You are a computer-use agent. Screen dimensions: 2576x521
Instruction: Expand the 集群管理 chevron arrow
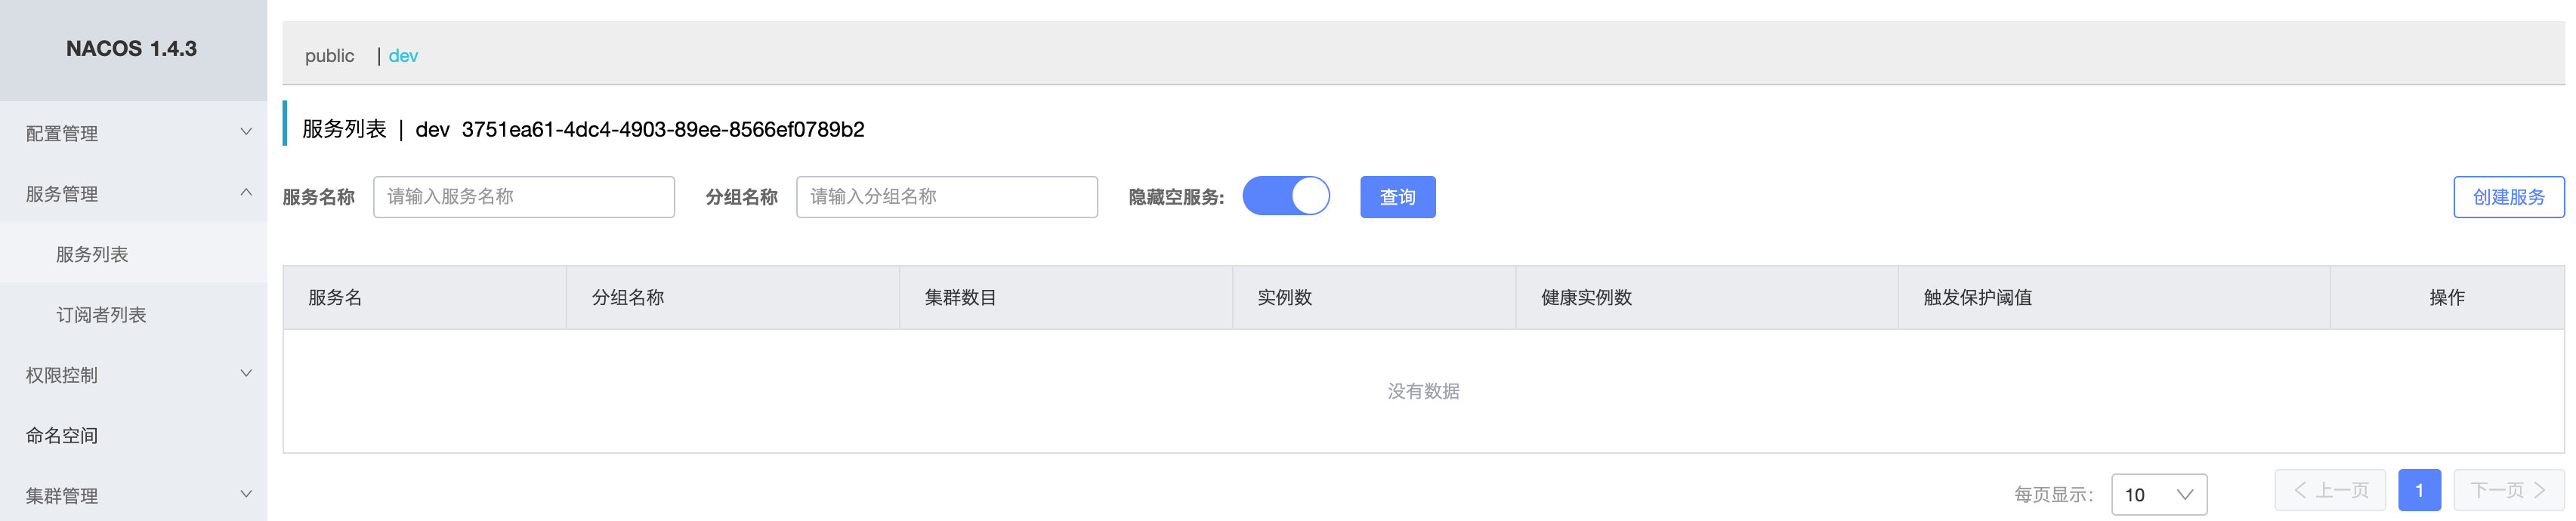(246, 494)
